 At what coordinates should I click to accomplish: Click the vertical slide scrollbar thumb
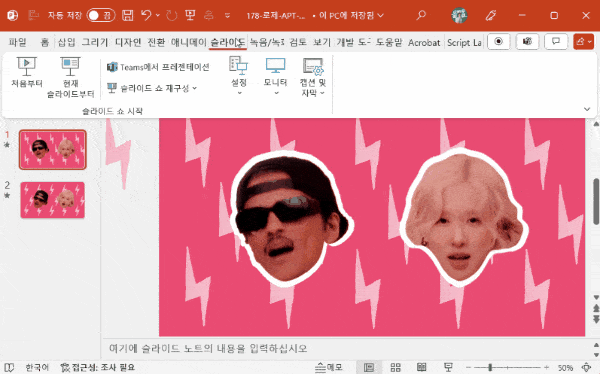pos(596,201)
